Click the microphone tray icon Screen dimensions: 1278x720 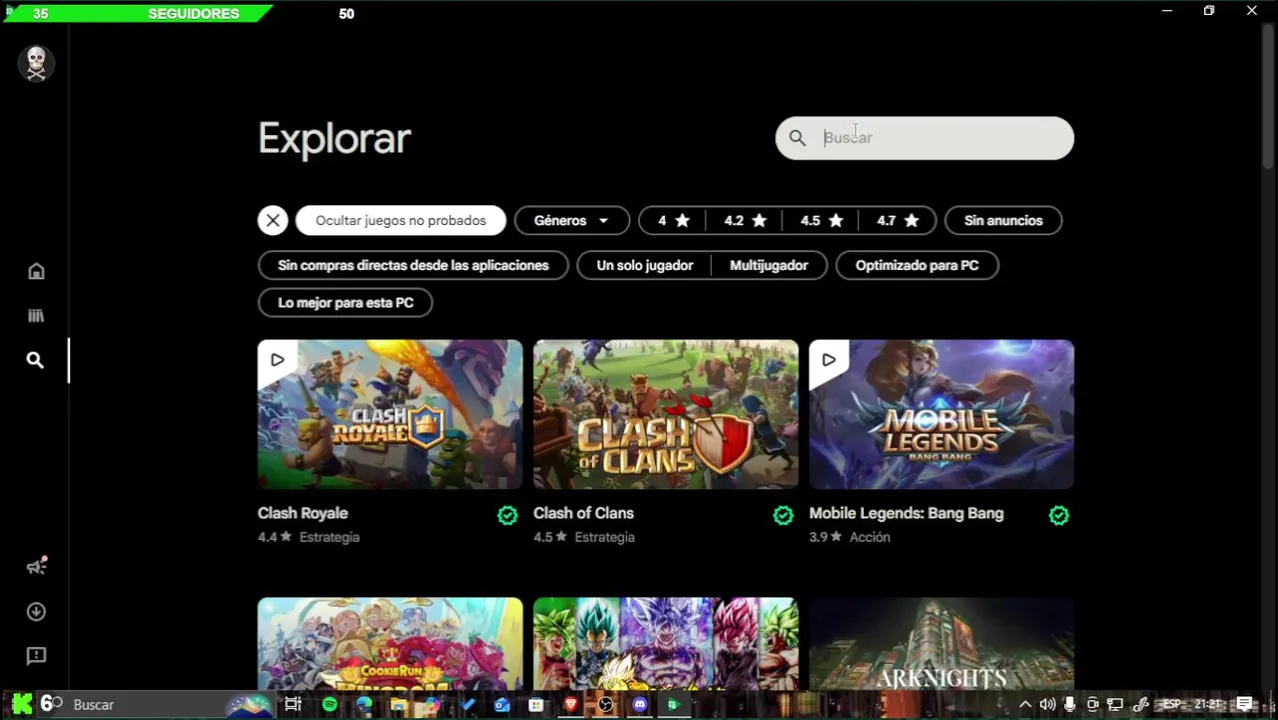[x=1070, y=705]
